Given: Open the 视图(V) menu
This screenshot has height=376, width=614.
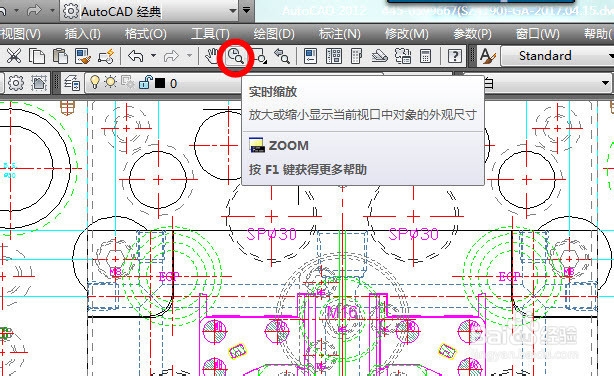Looking at the screenshot, I should click(x=20, y=34).
